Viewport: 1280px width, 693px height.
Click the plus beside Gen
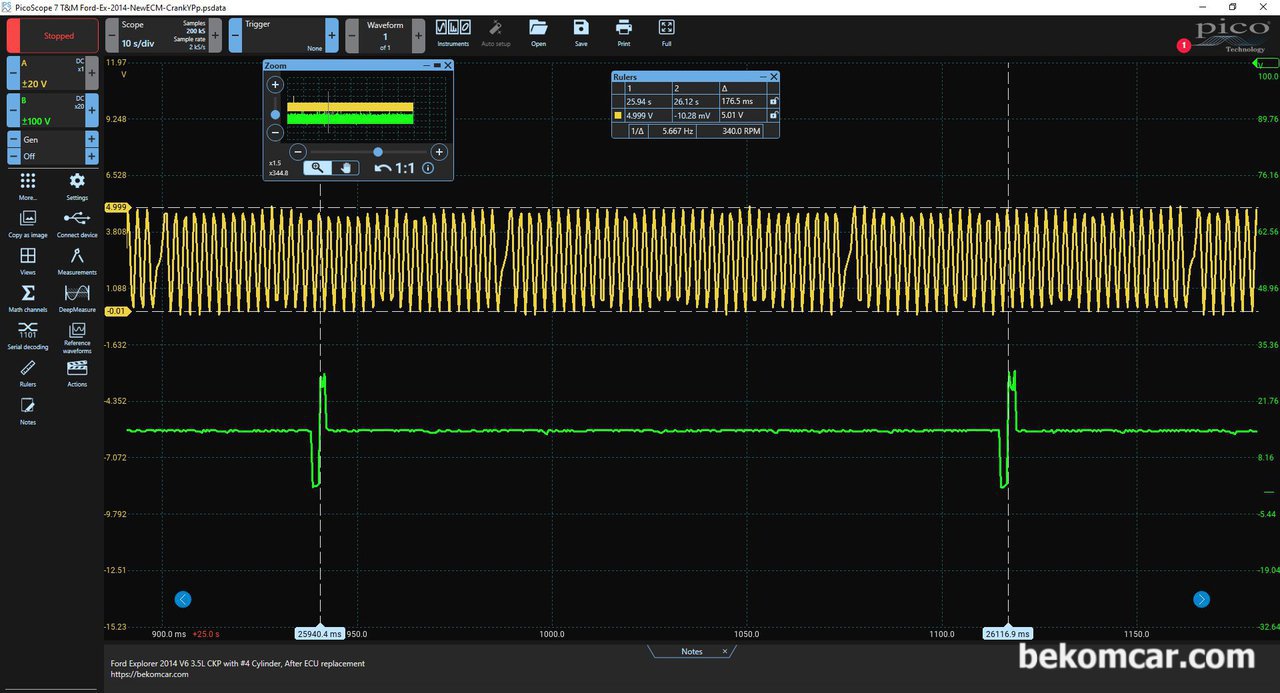click(x=92, y=140)
